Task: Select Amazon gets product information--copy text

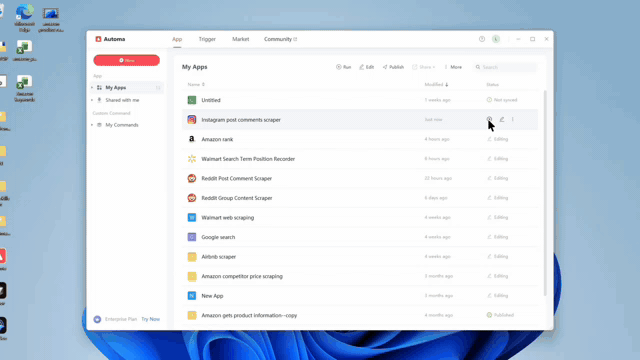Action: [x=249, y=316]
